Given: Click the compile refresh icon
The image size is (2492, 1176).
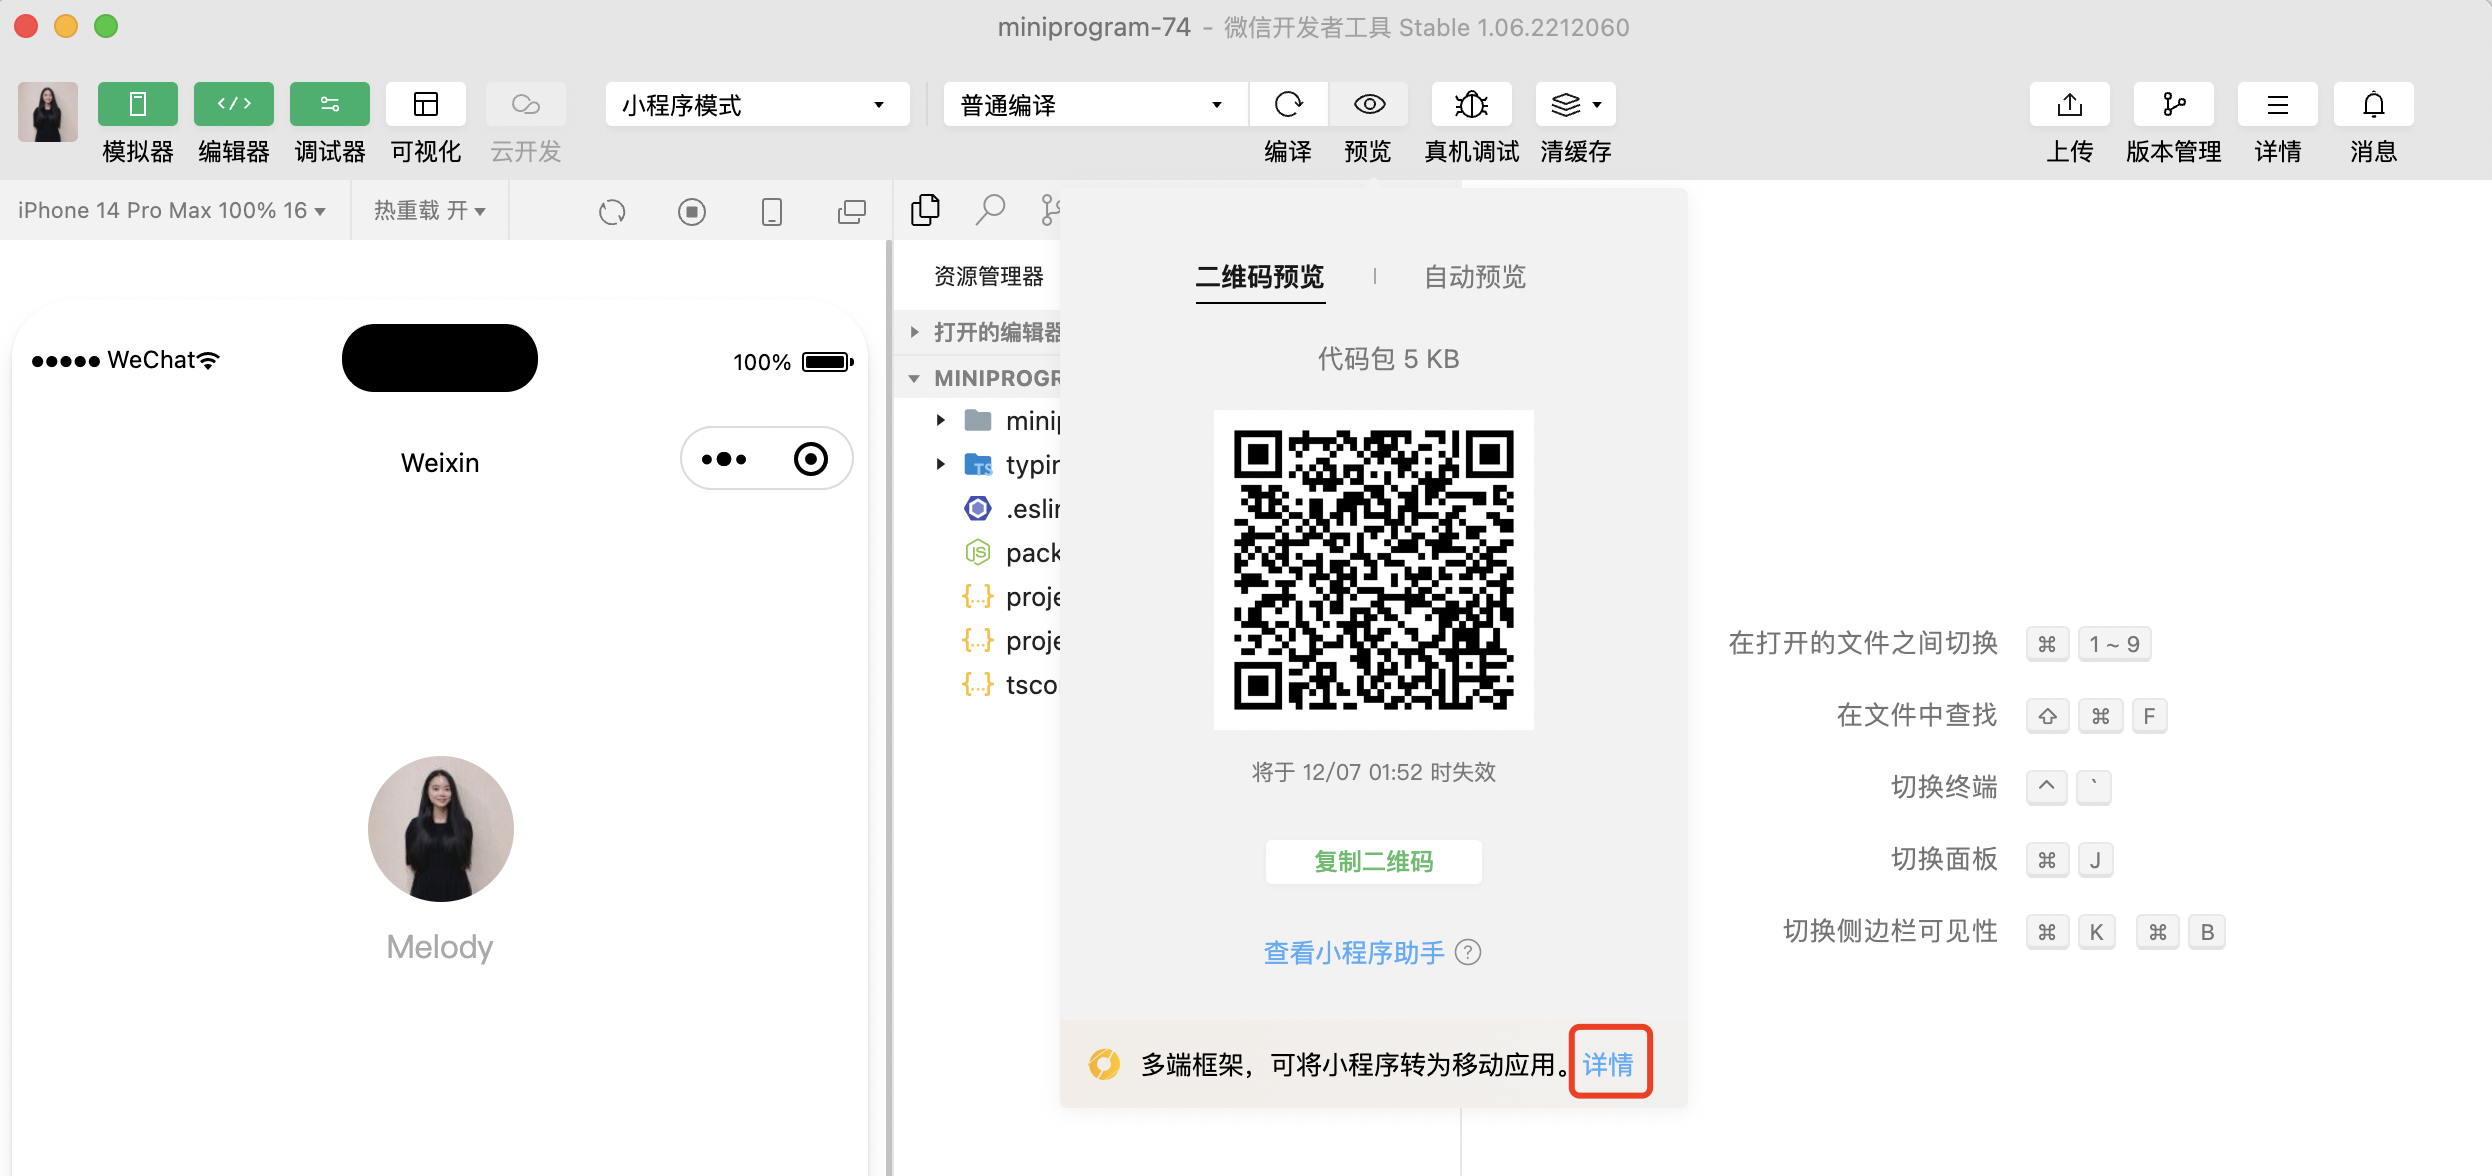Looking at the screenshot, I should coord(1288,104).
